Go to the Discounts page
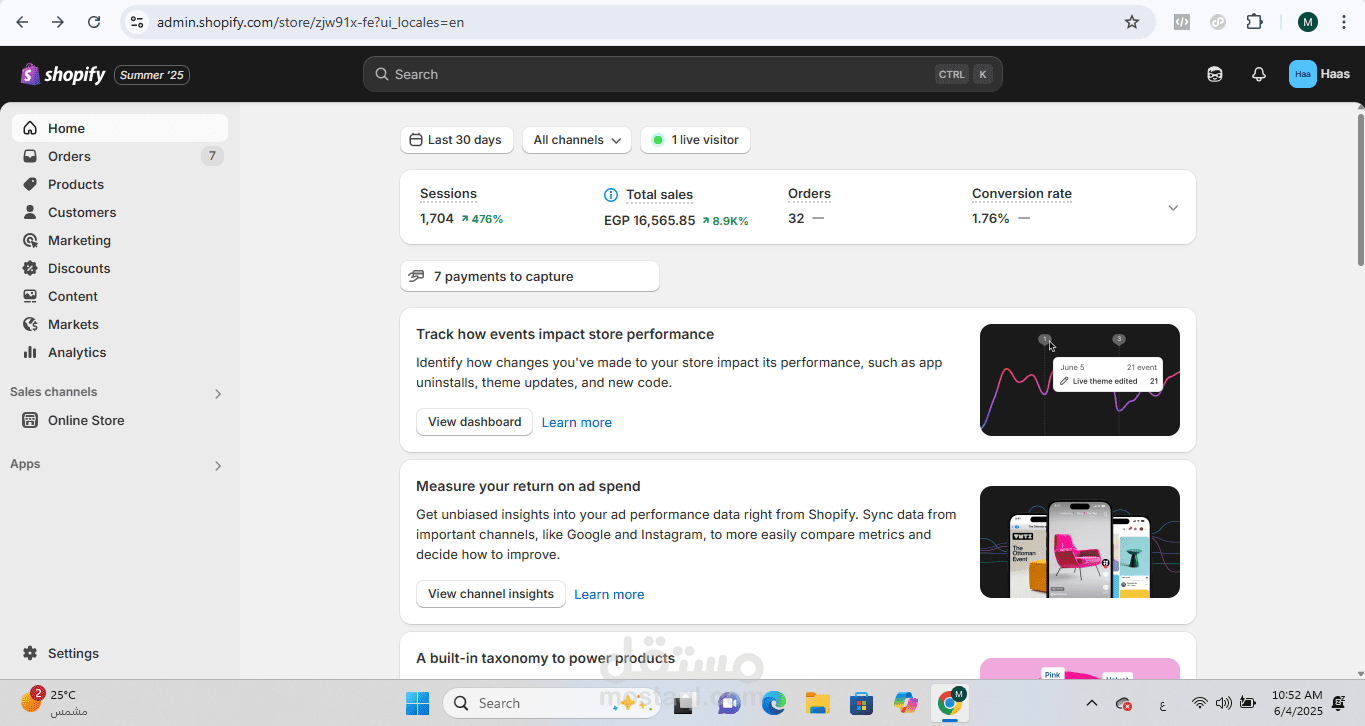 click(120, 268)
